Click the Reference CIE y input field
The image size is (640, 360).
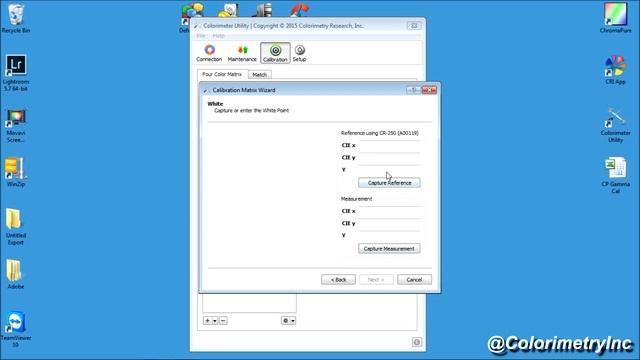click(x=389, y=158)
